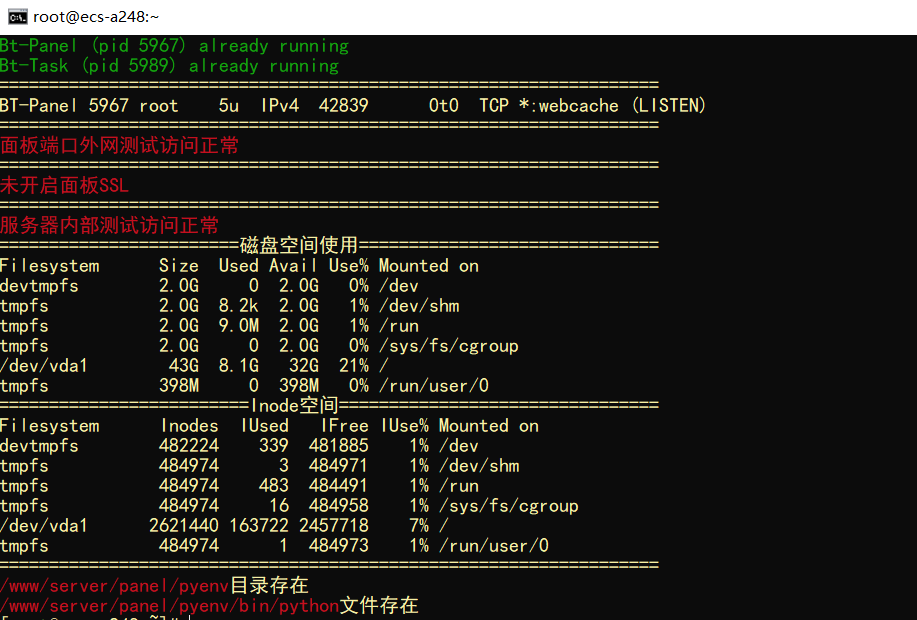Image resolution: width=917 pixels, height=620 pixels.
Task: Click the '8.1G' used value for /dev/vda1
Action: pos(239,366)
